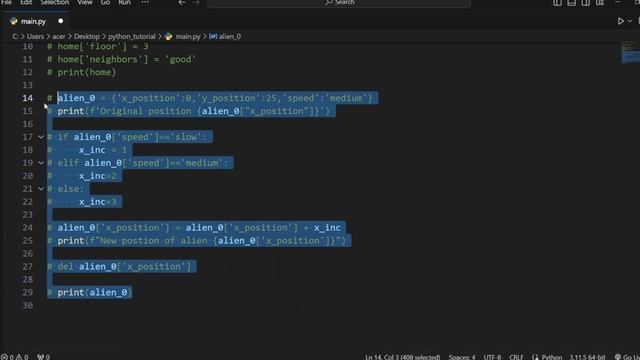
Task: Go back with the left arrow
Action: (x=182, y=2)
